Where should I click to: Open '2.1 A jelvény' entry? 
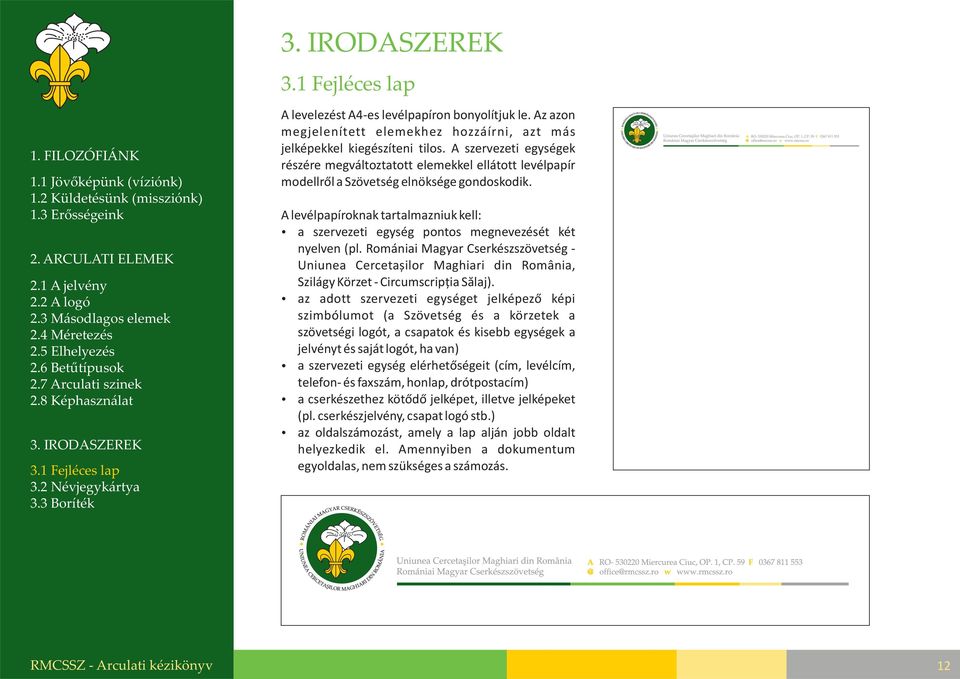click(x=68, y=286)
